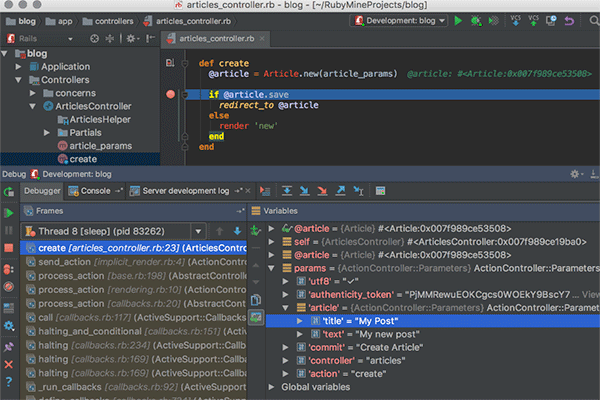Move to previous frame with up arrow
This screenshot has height=400, width=600.
(219, 231)
